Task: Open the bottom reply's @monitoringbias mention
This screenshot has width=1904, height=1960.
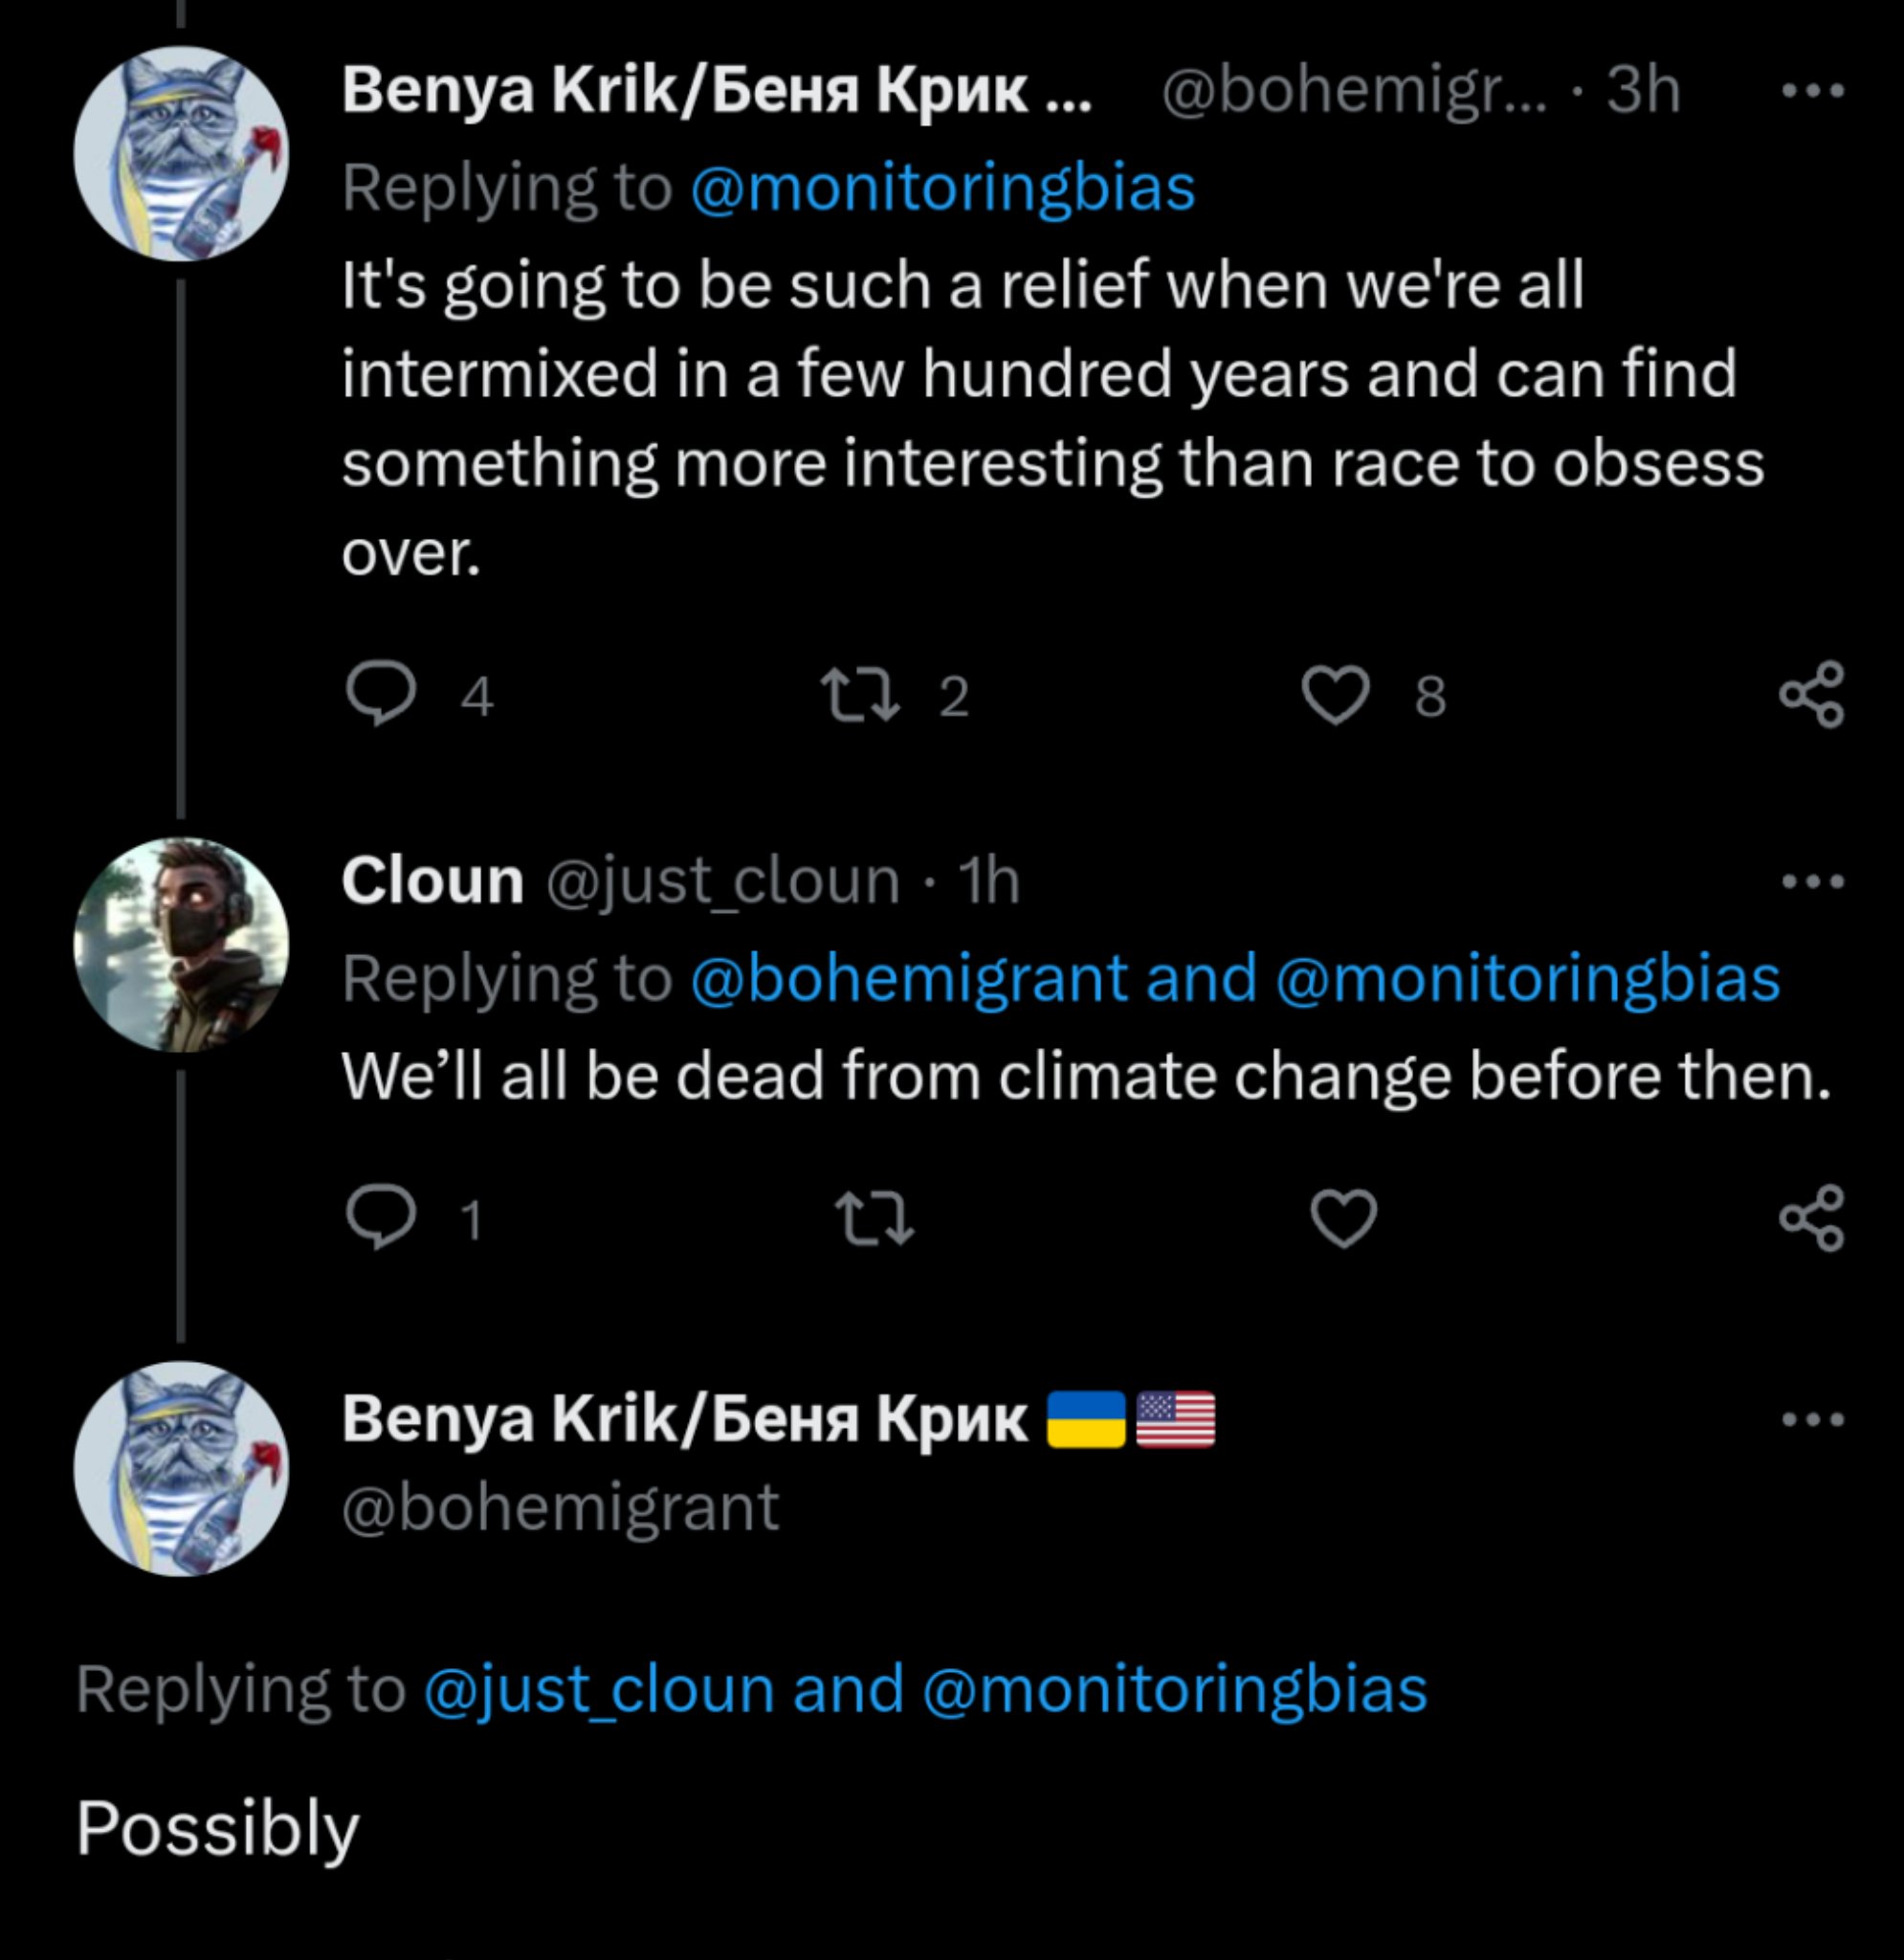Action: (1175, 1690)
